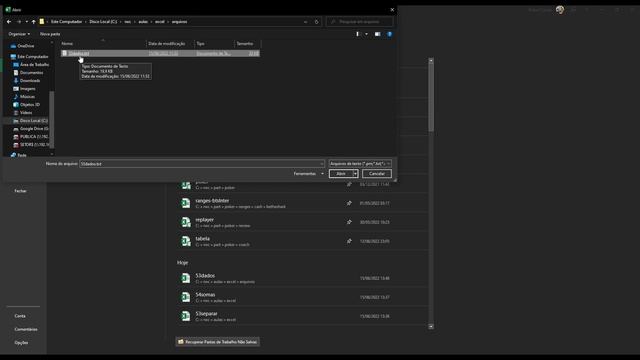Click Recuperar Pastas de Trabalho Não Salvas
The width and height of the screenshot is (640, 360).
[x=218, y=342]
